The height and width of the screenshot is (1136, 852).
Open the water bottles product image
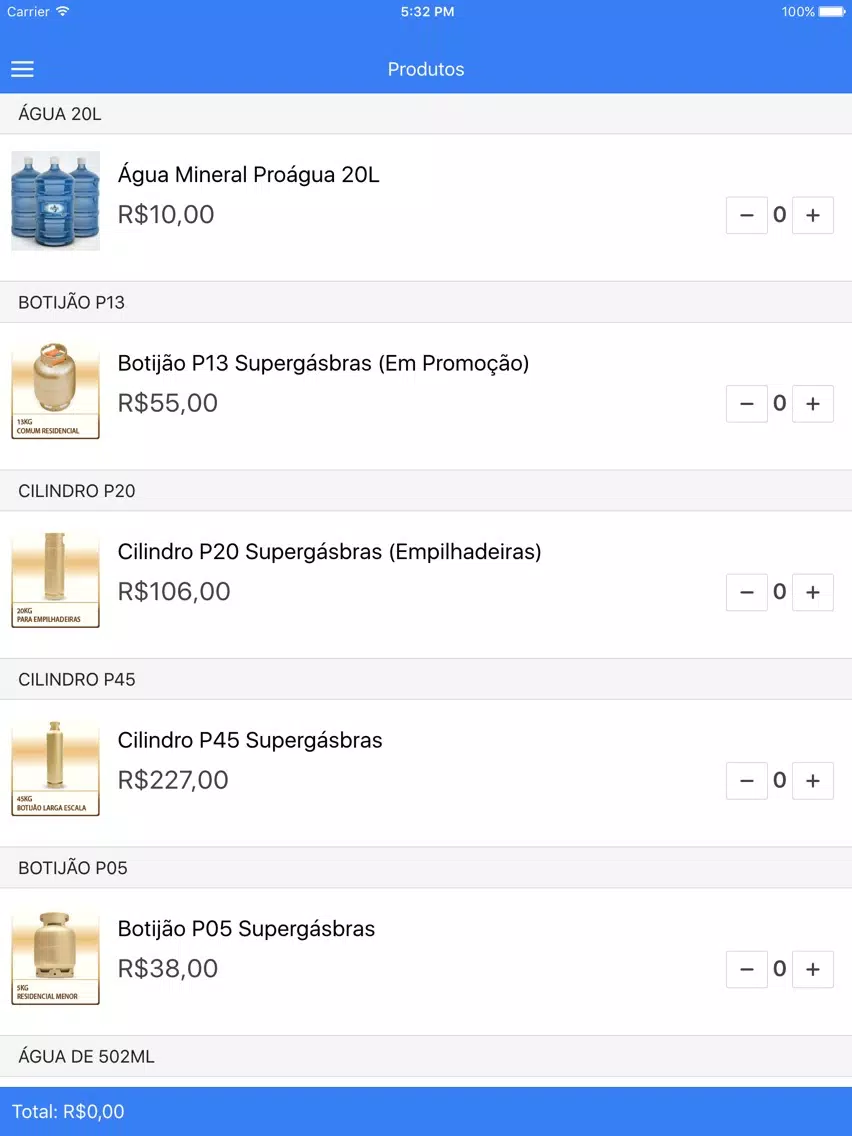pyautogui.click(x=55, y=201)
